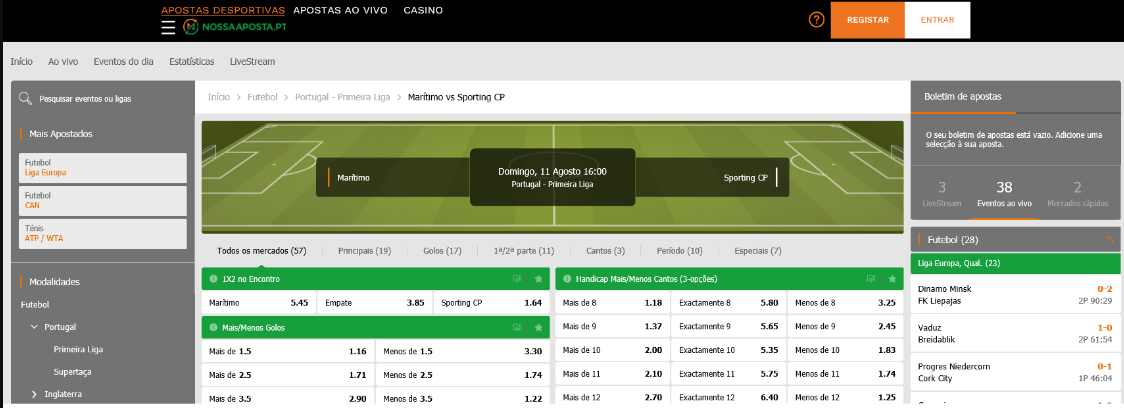Open Progres Niedercorn vs Cork City match

1015,372
